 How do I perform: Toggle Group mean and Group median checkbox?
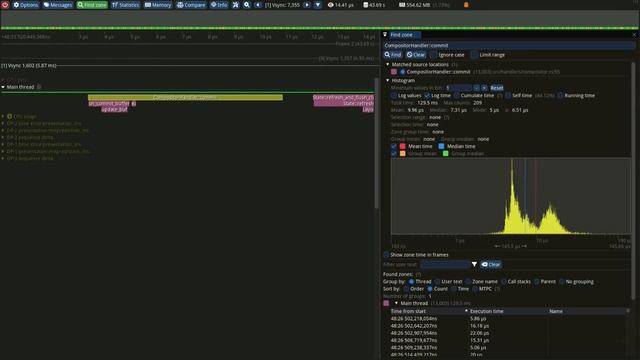394,153
